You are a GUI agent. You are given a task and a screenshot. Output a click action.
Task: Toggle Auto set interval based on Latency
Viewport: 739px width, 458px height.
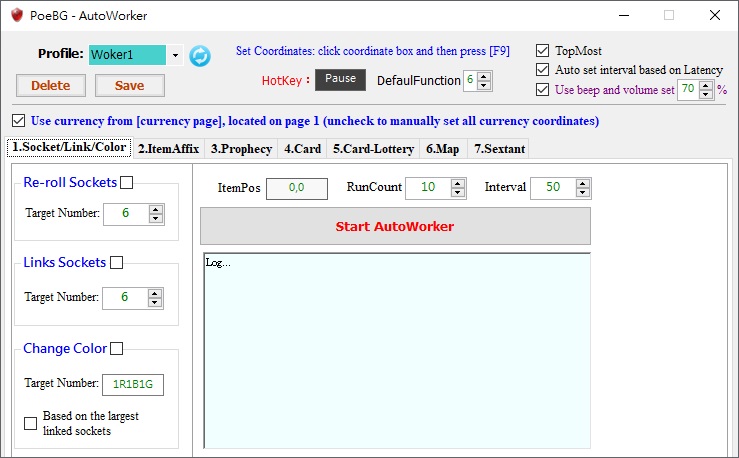[542, 70]
